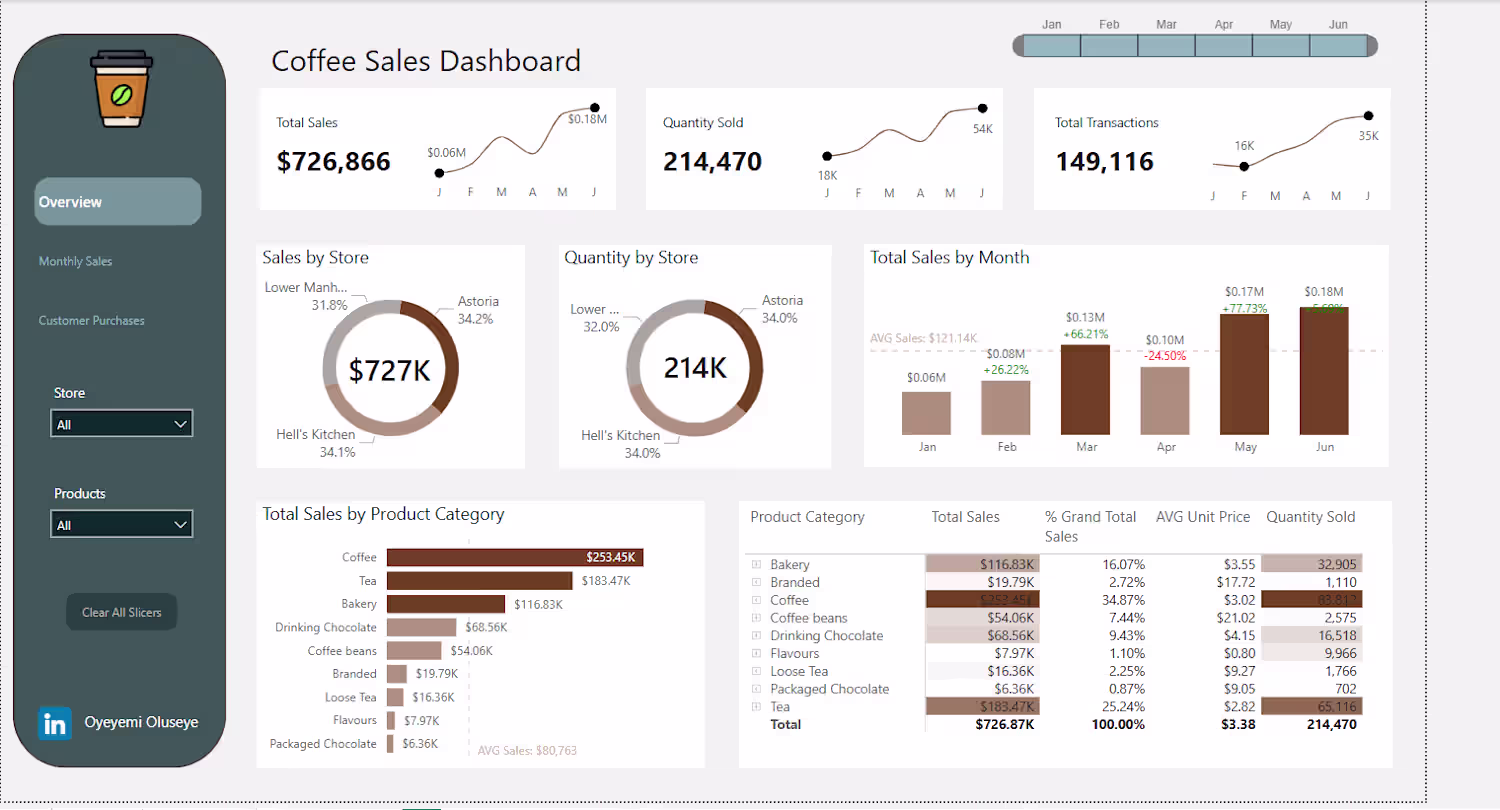The height and width of the screenshot is (810, 1500).
Task: Select the Jun segment in month slicer
Action: 1337,46
